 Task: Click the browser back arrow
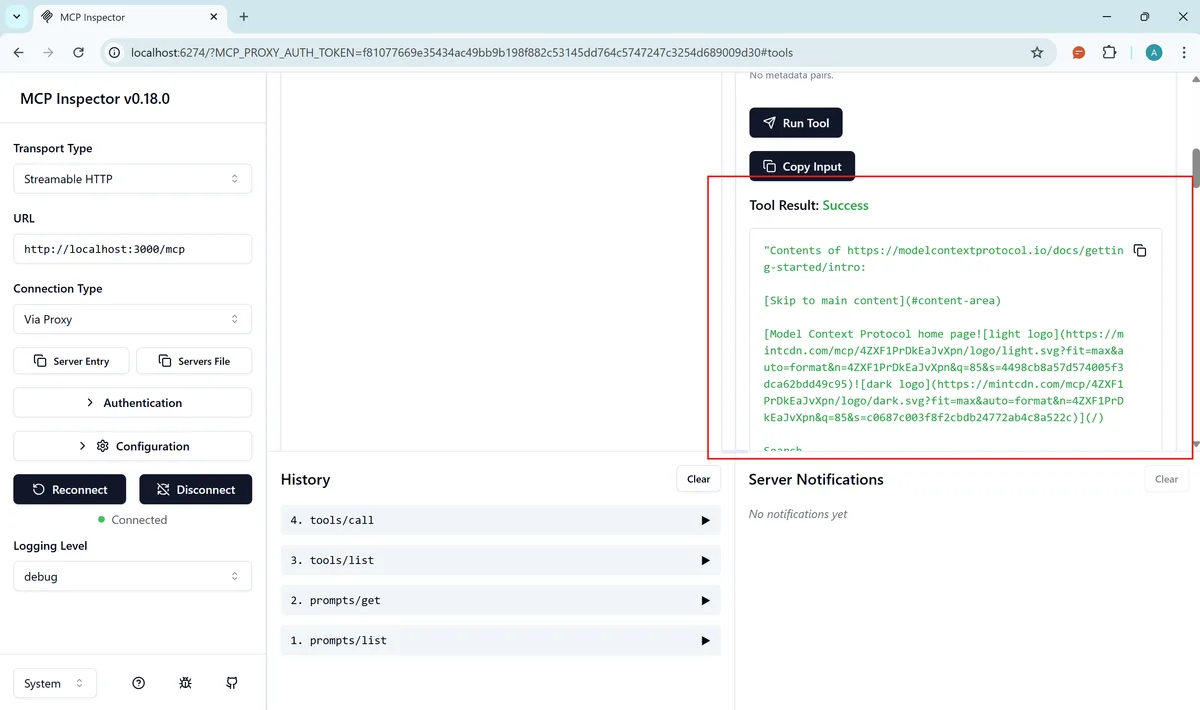(x=18, y=52)
